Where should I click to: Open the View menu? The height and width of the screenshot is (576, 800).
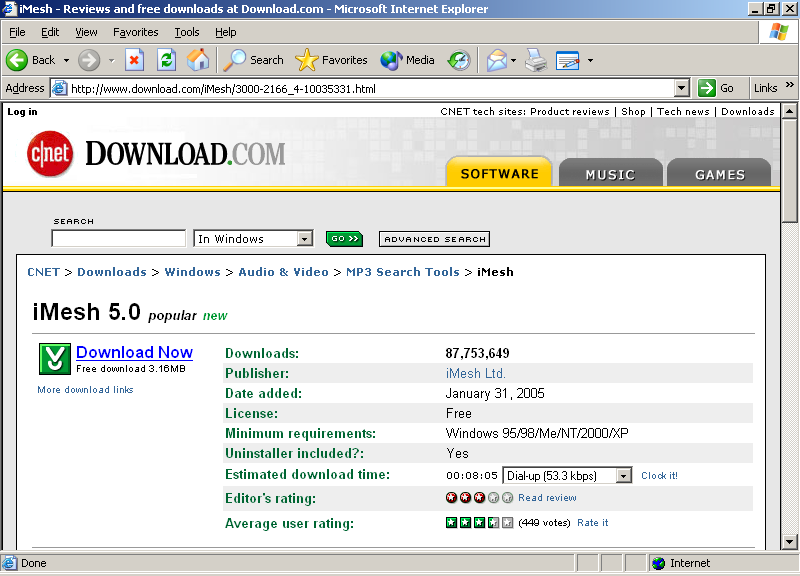click(x=86, y=32)
